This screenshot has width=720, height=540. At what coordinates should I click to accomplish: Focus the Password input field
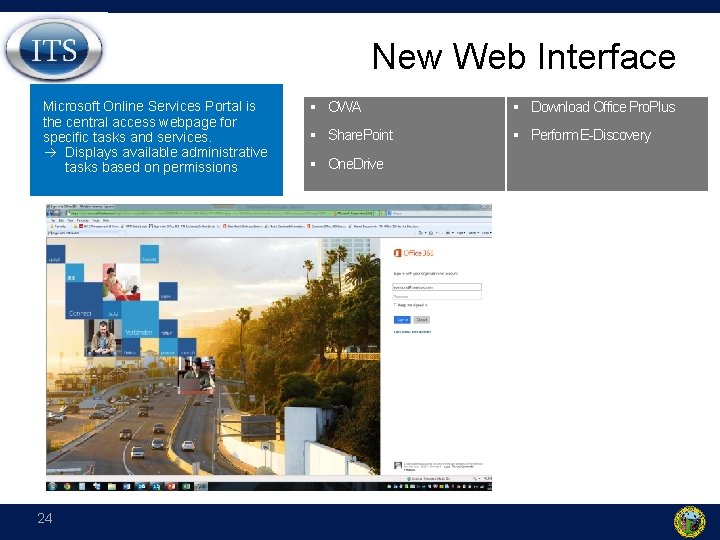tap(437, 297)
